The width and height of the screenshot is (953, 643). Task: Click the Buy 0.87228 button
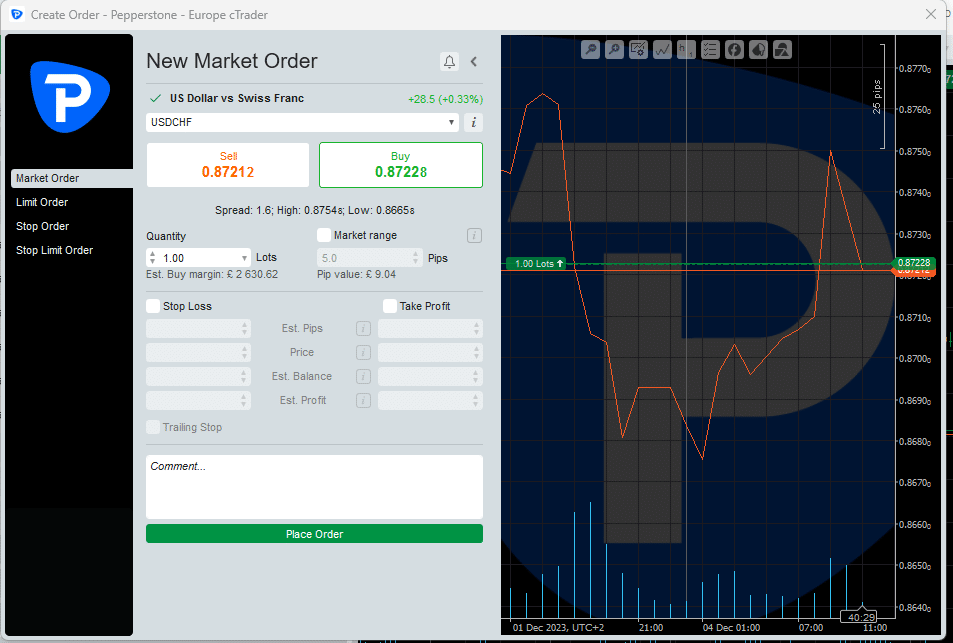coord(401,165)
